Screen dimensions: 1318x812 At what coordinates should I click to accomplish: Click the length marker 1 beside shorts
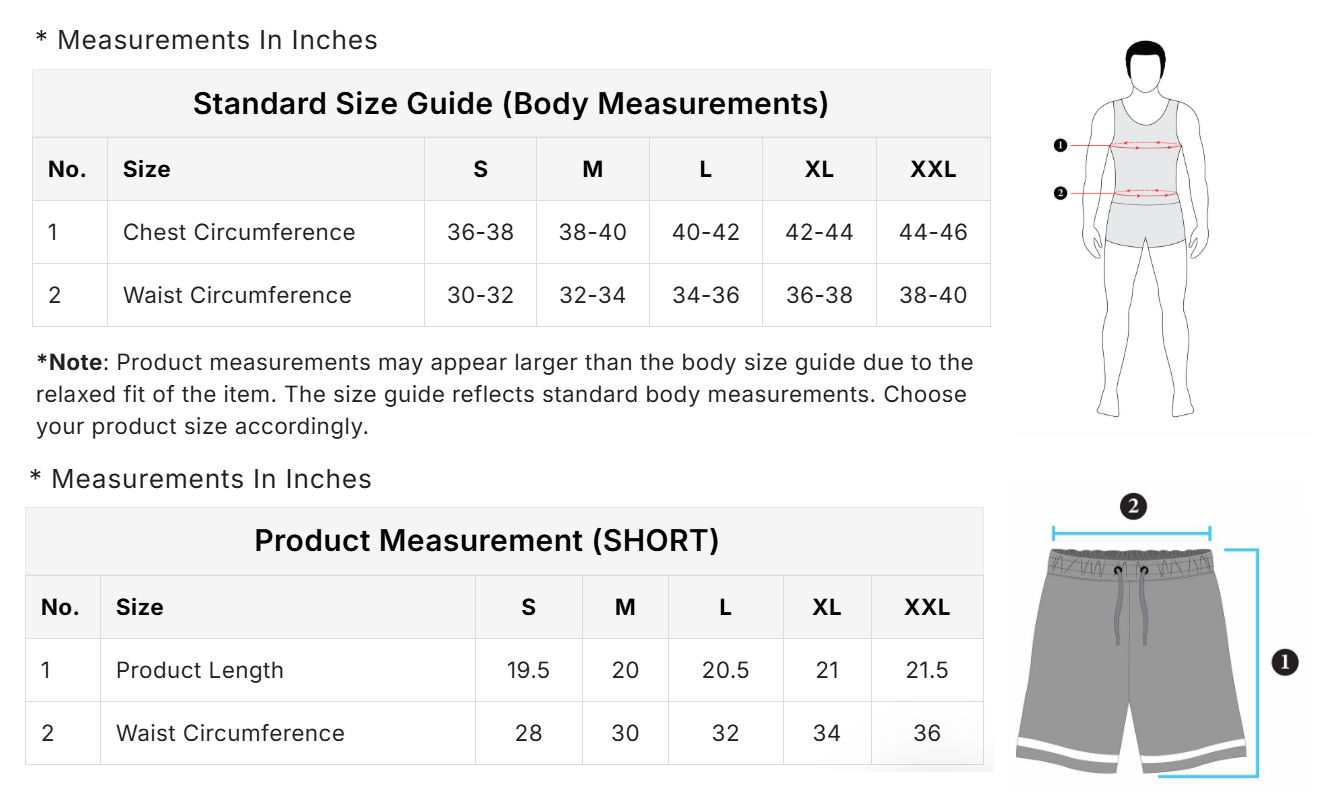1285,661
